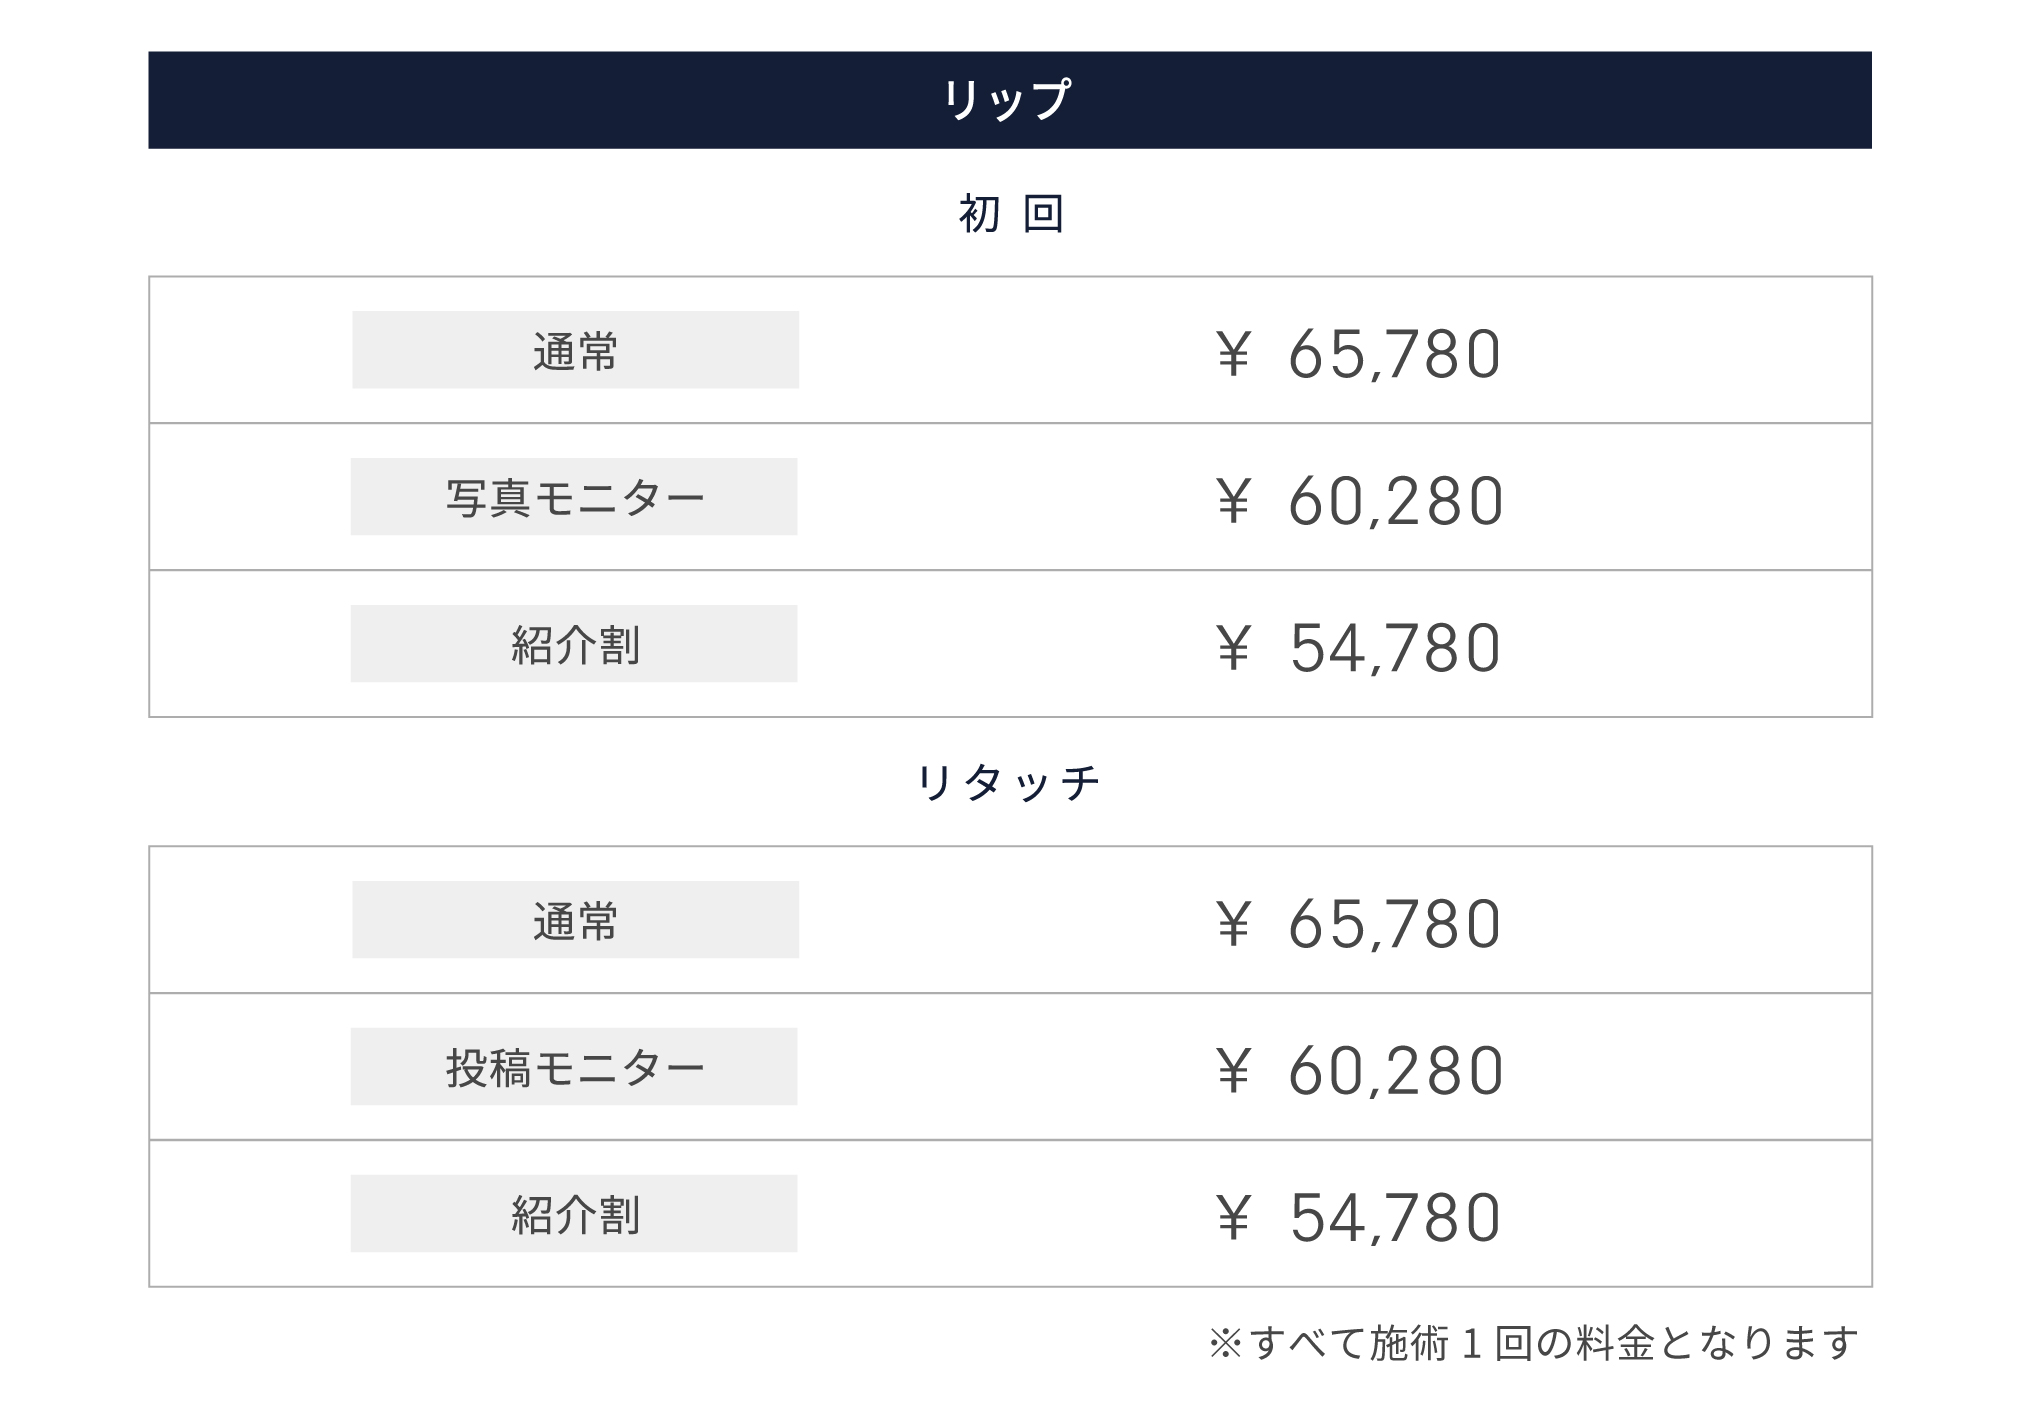Select the リタッチ section heading

tap(1008, 782)
